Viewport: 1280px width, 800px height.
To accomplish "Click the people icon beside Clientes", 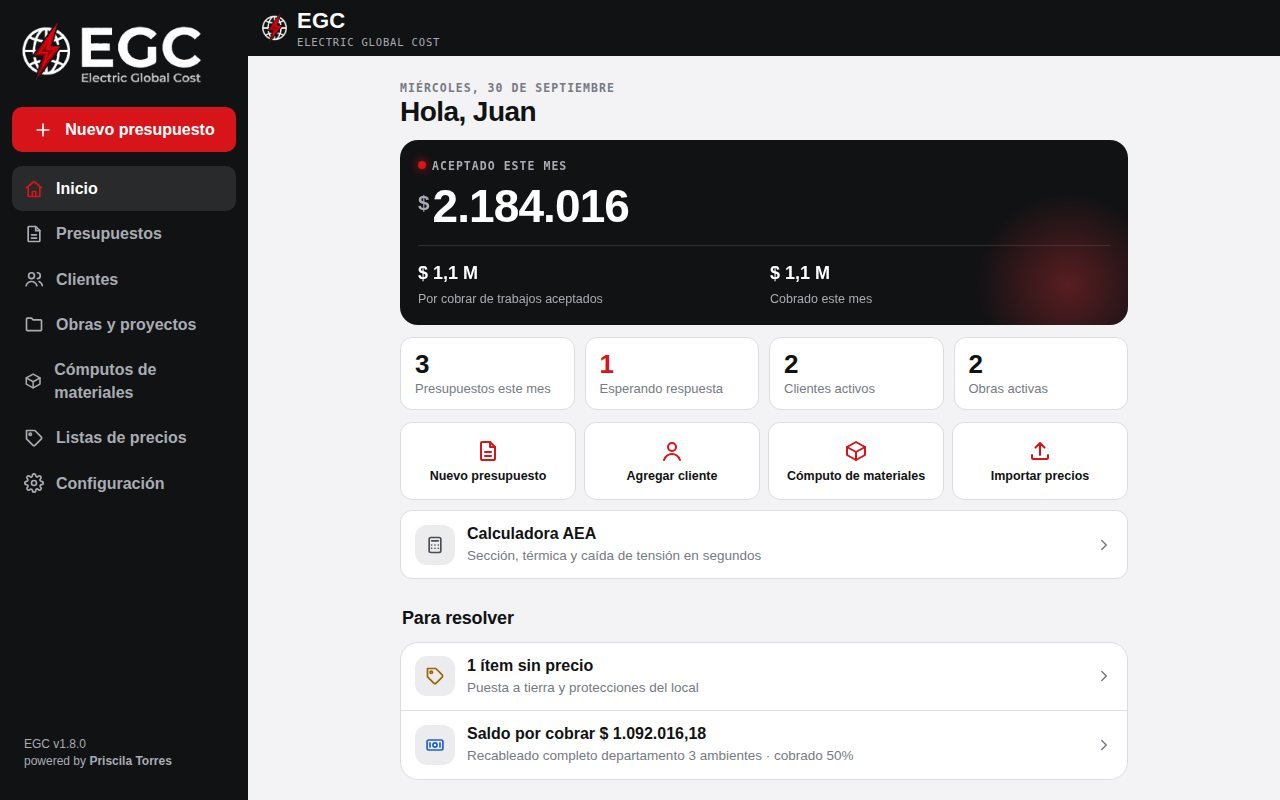I will pyautogui.click(x=34, y=280).
